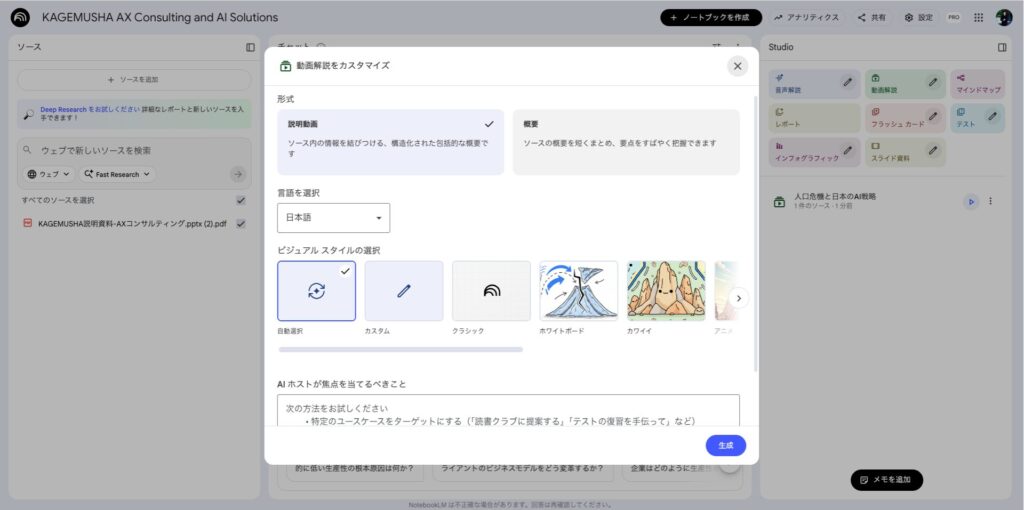Open the Fast Research dropdown
1024x510 pixels.
click(118, 174)
